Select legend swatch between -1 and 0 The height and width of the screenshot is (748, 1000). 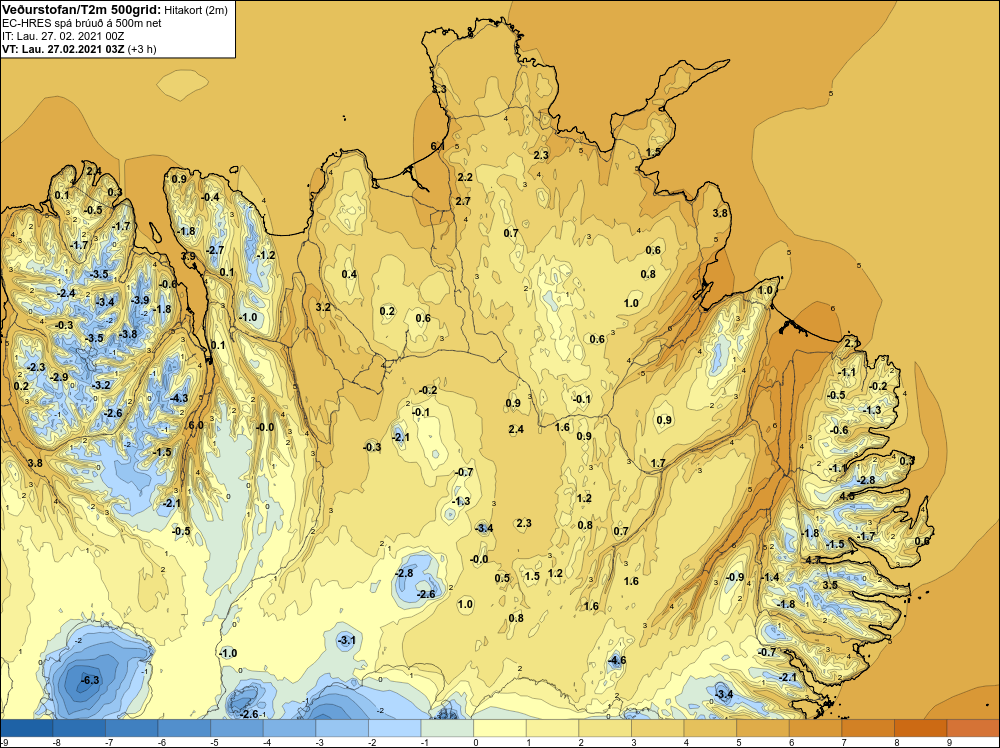448,728
